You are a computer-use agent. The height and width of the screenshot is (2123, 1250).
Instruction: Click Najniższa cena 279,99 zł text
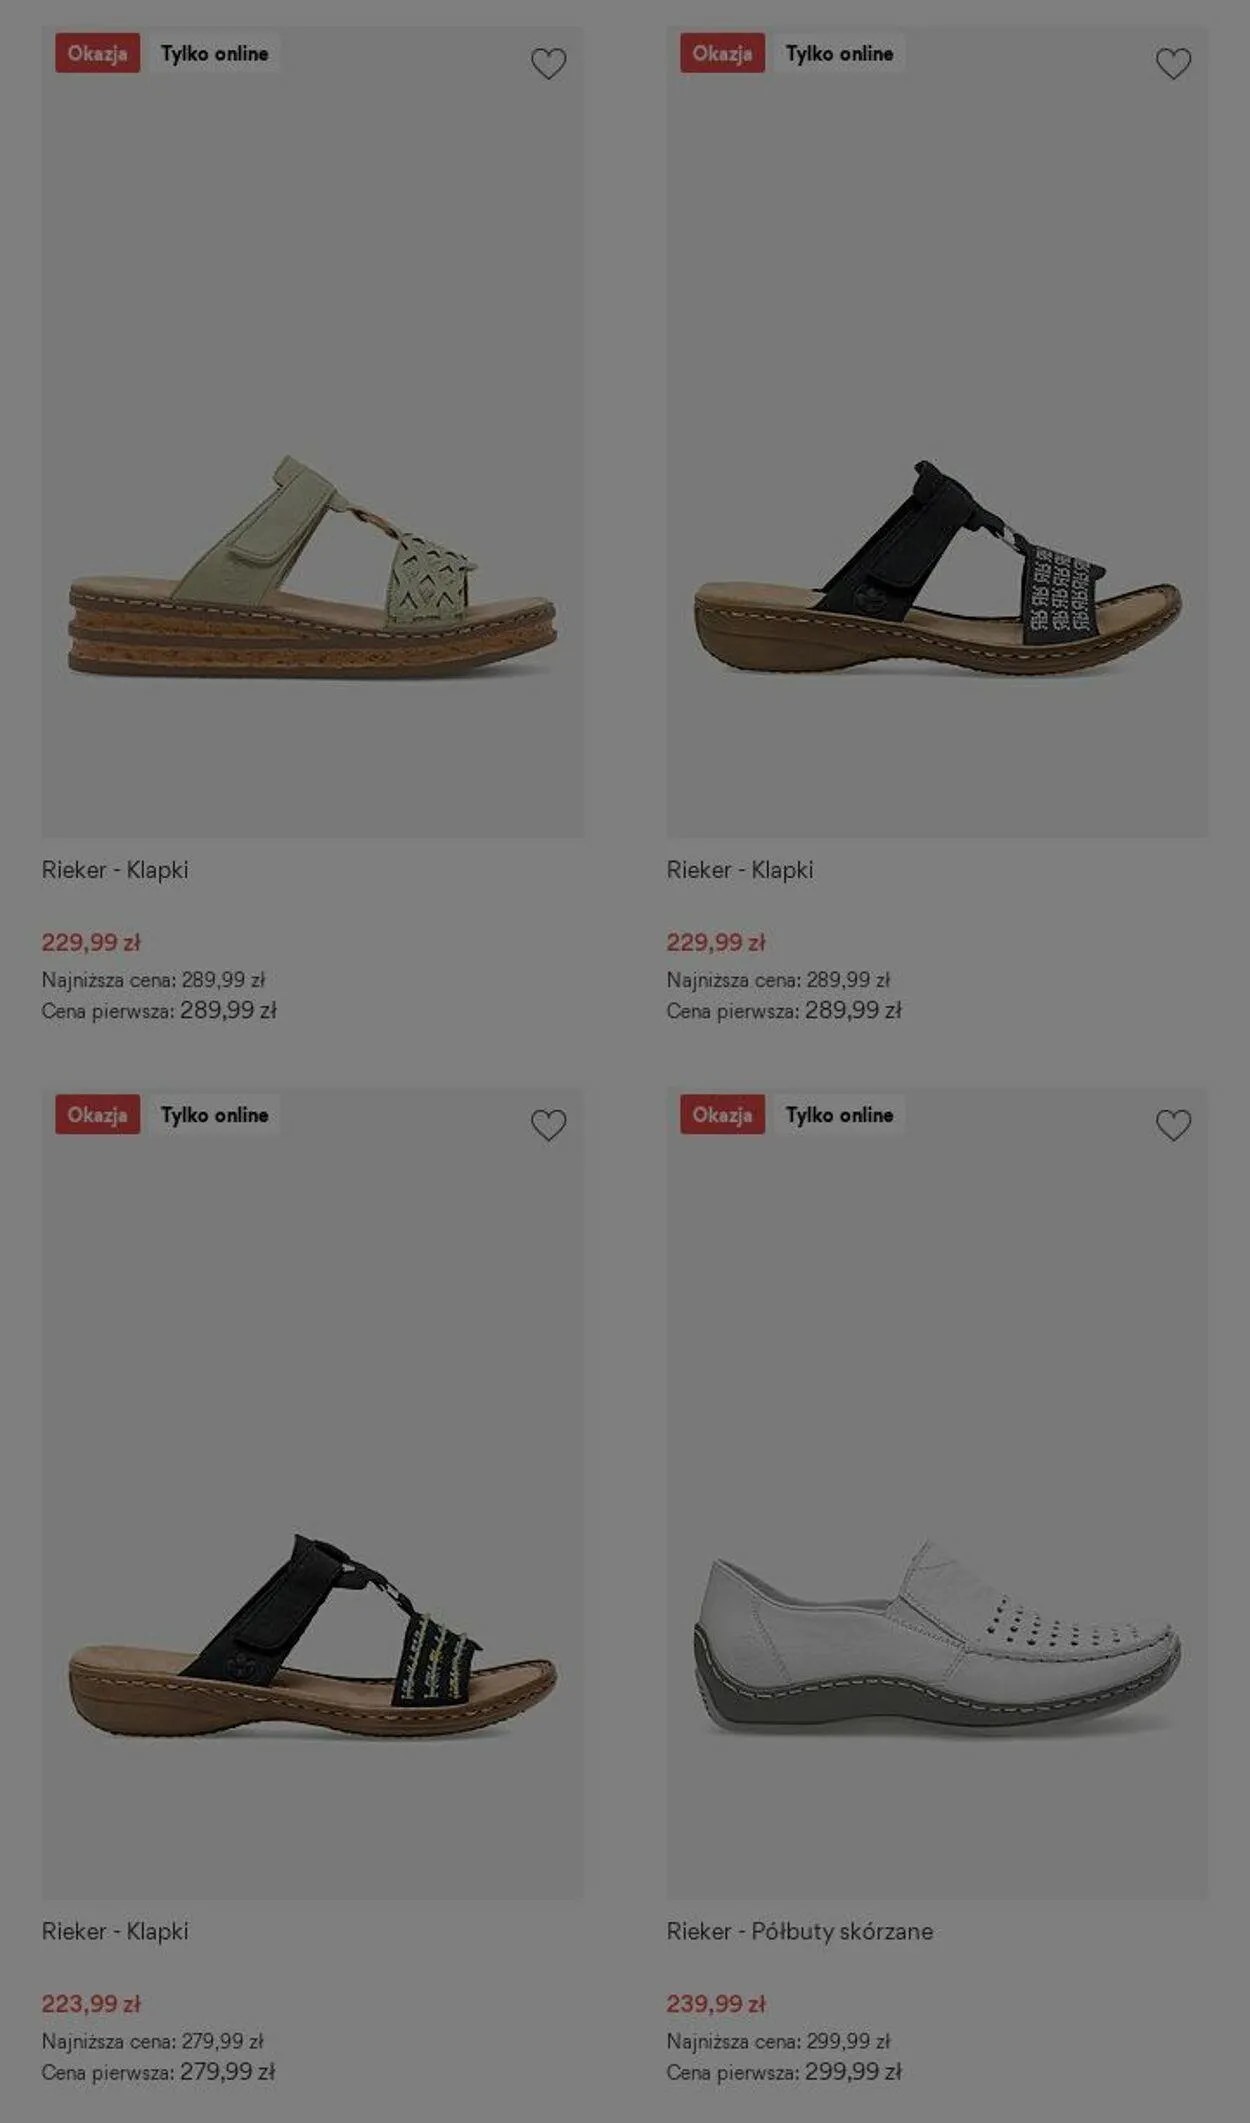(153, 2041)
